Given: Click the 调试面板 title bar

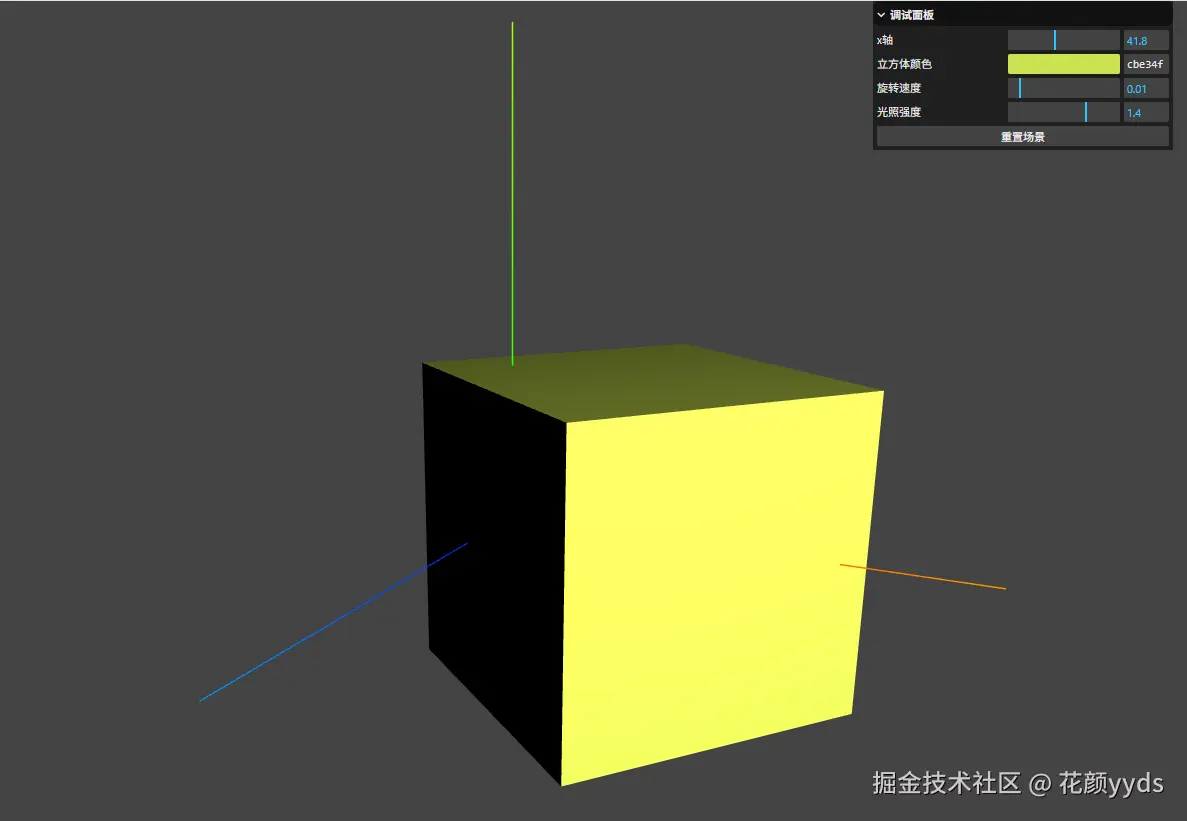Looking at the screenshot, I should (1023, 15).
